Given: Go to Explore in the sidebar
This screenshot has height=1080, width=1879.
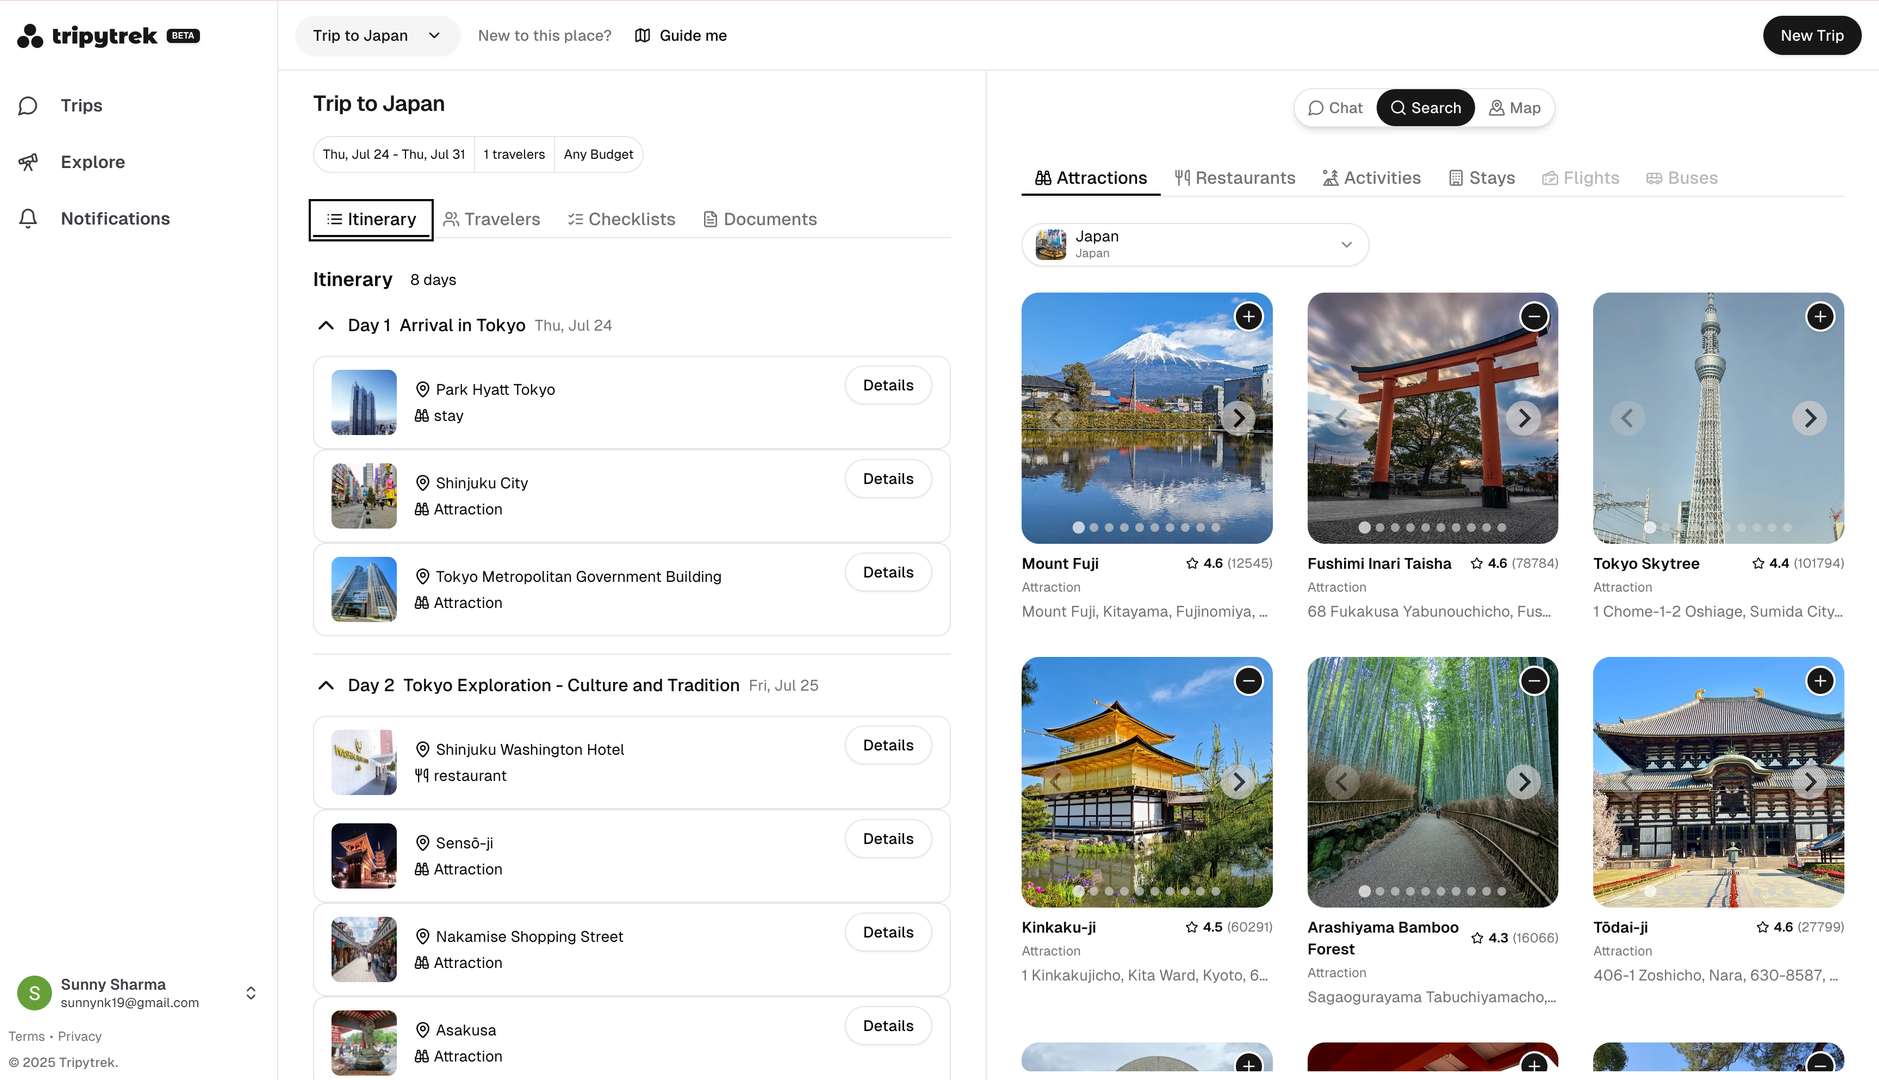Looking at the screenshot, I should point(91,162).
